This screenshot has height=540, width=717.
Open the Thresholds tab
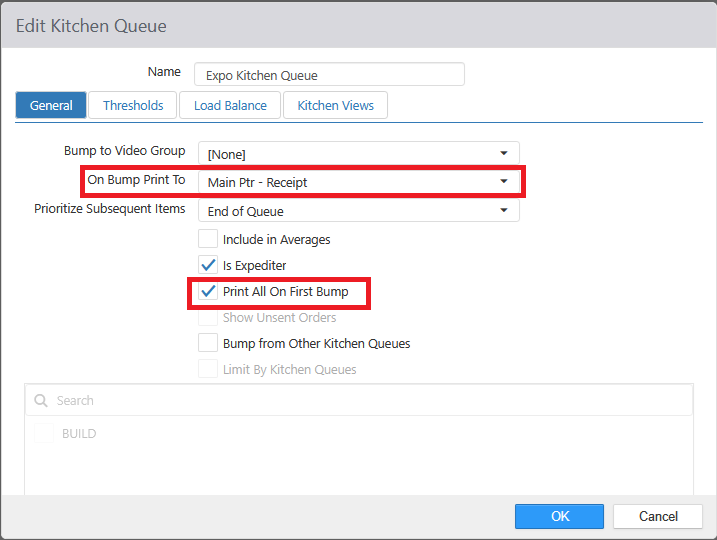click(x=133, y=105)
